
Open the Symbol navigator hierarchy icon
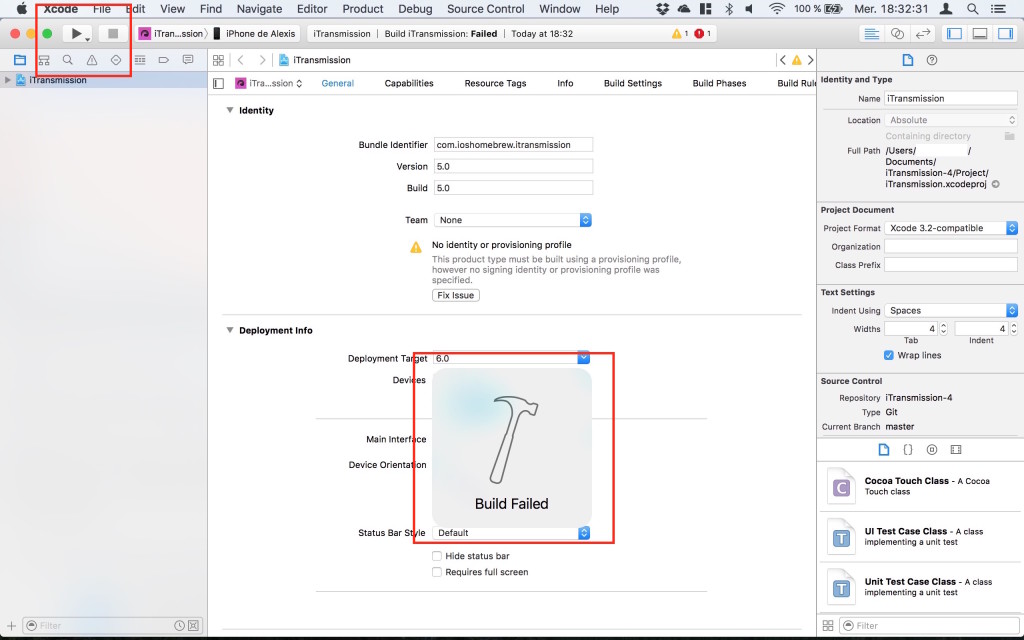44,60
